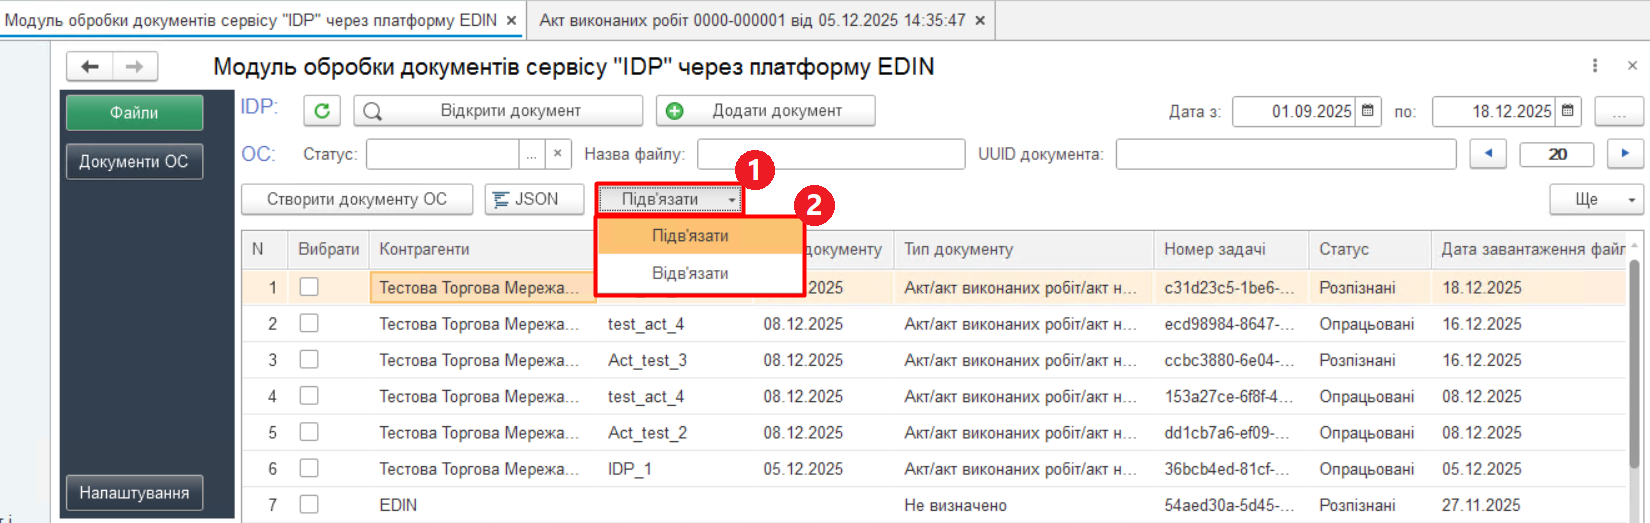
Task: Switch to the Акт виконаних робіт tab
Action: pos(752,20)
